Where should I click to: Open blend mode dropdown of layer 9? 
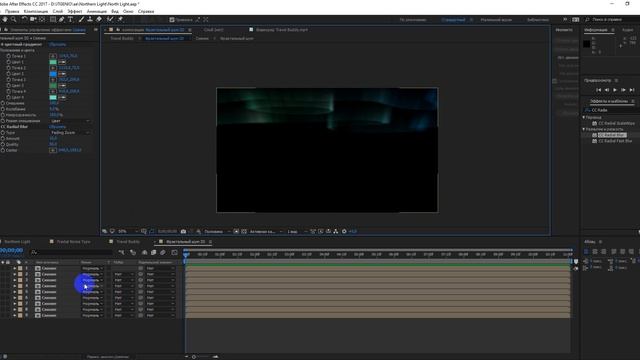coord(92,316)
